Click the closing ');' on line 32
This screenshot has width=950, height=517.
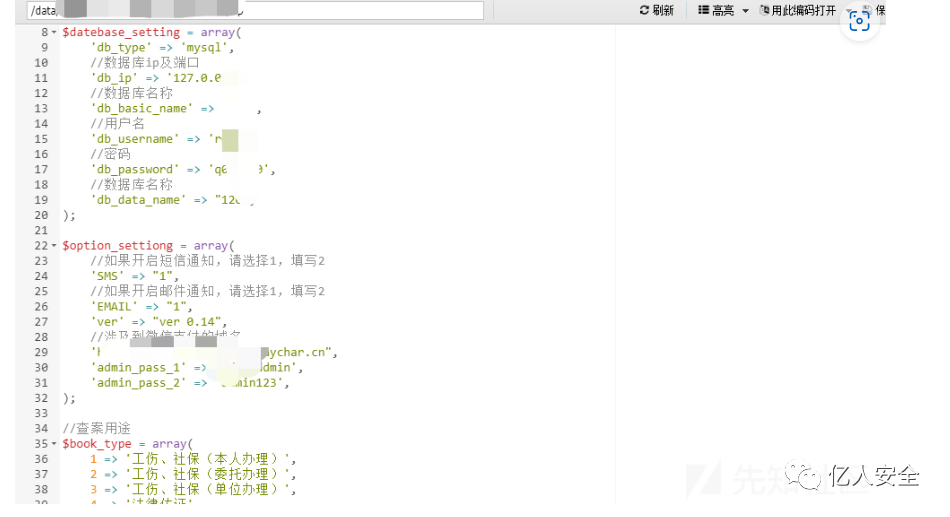tap(69, 398)
